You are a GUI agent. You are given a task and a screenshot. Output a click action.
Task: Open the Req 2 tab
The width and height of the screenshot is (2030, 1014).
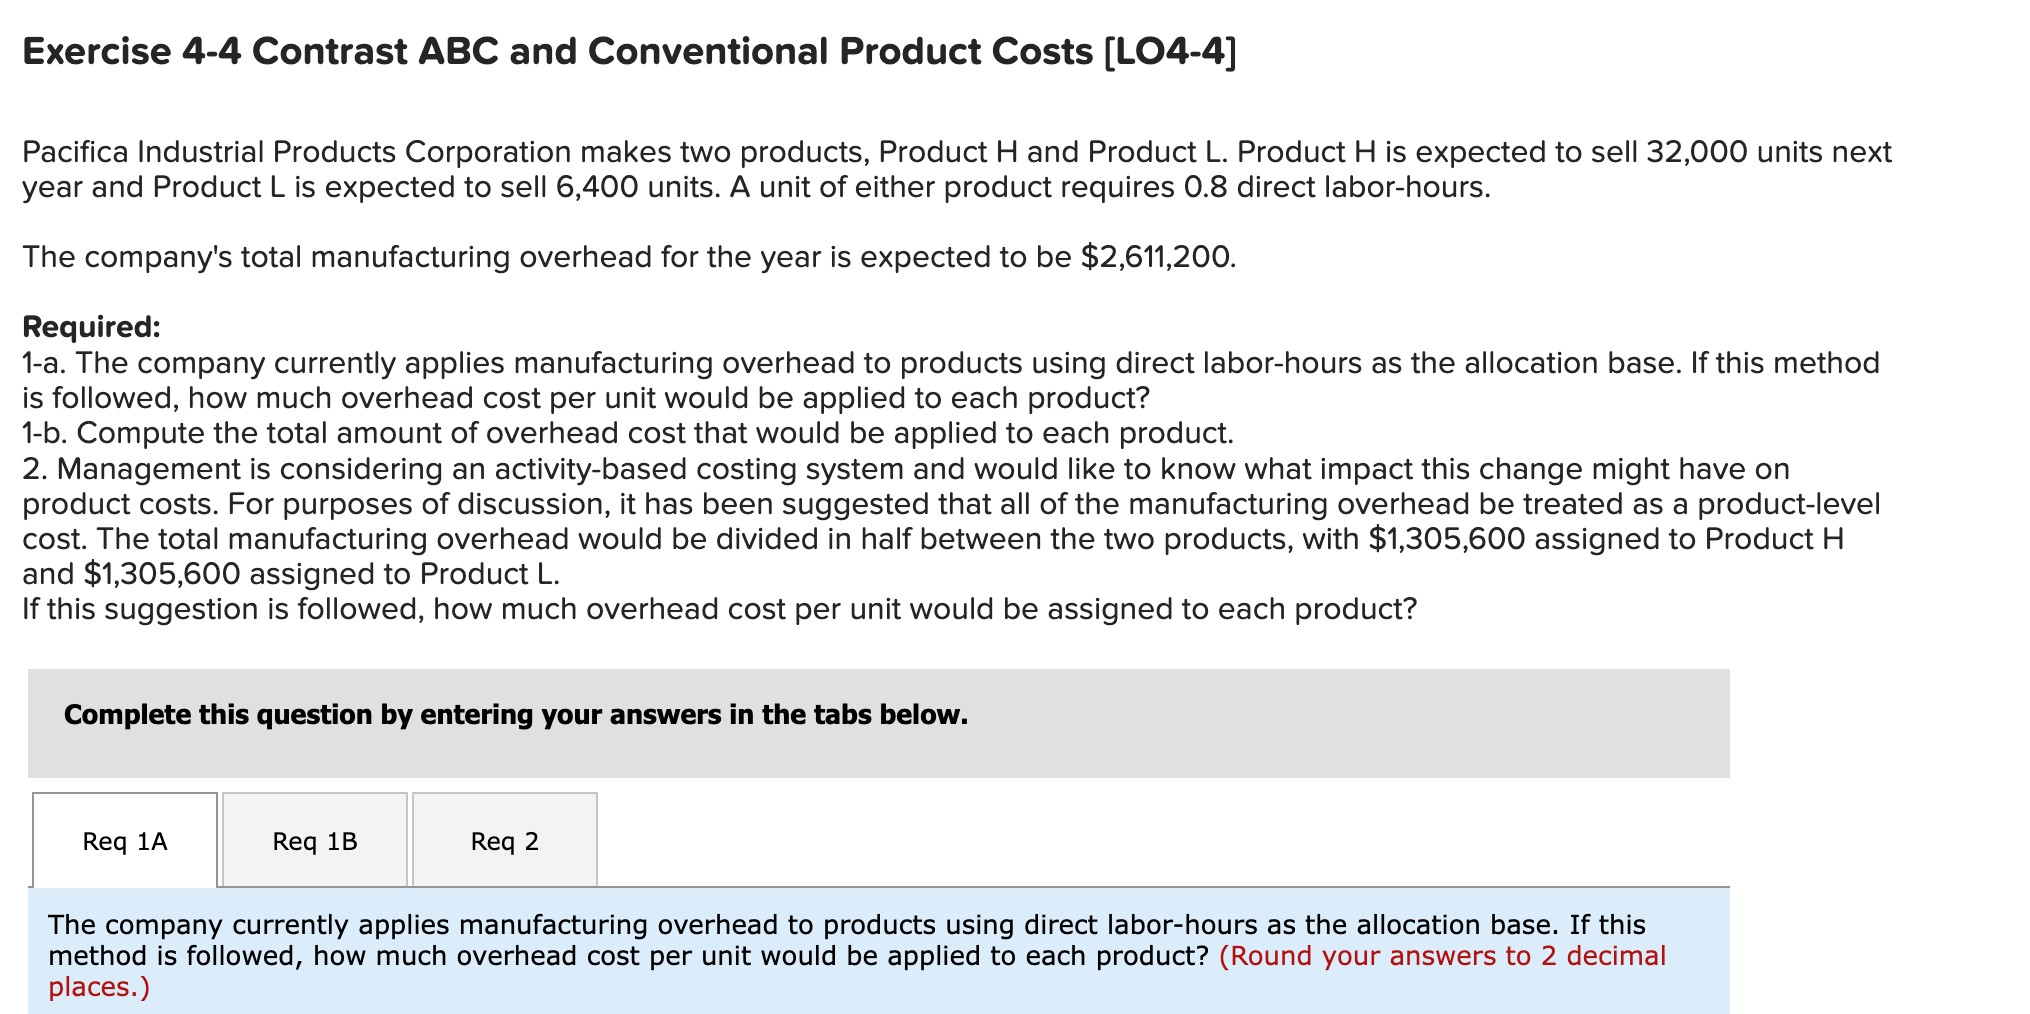[x=504, y=841]
